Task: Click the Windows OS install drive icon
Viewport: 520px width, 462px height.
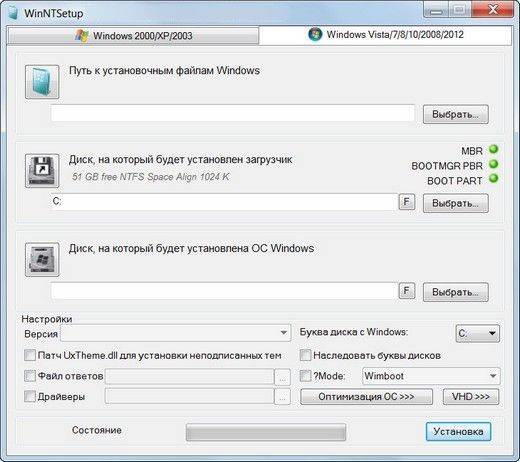Action: [42, 259]
